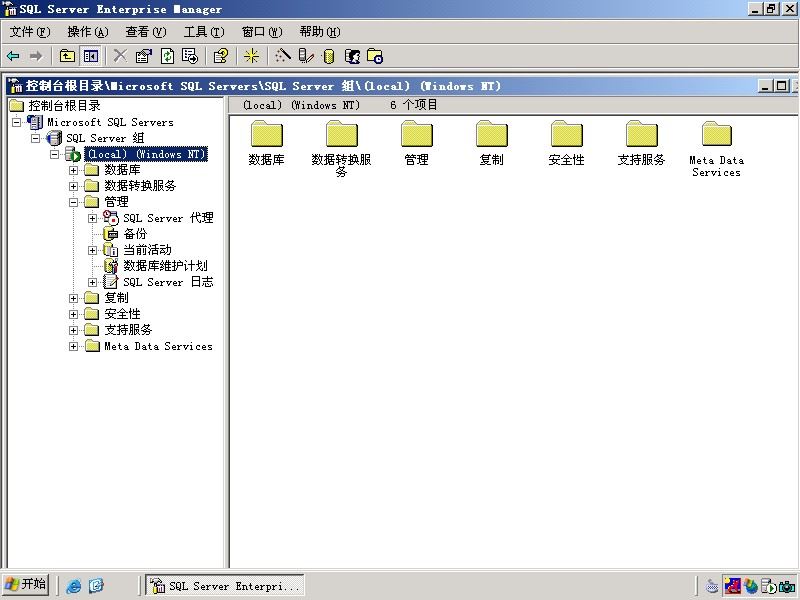
Task: Click the yellow star New icon
Action: (x=252, y=56)
